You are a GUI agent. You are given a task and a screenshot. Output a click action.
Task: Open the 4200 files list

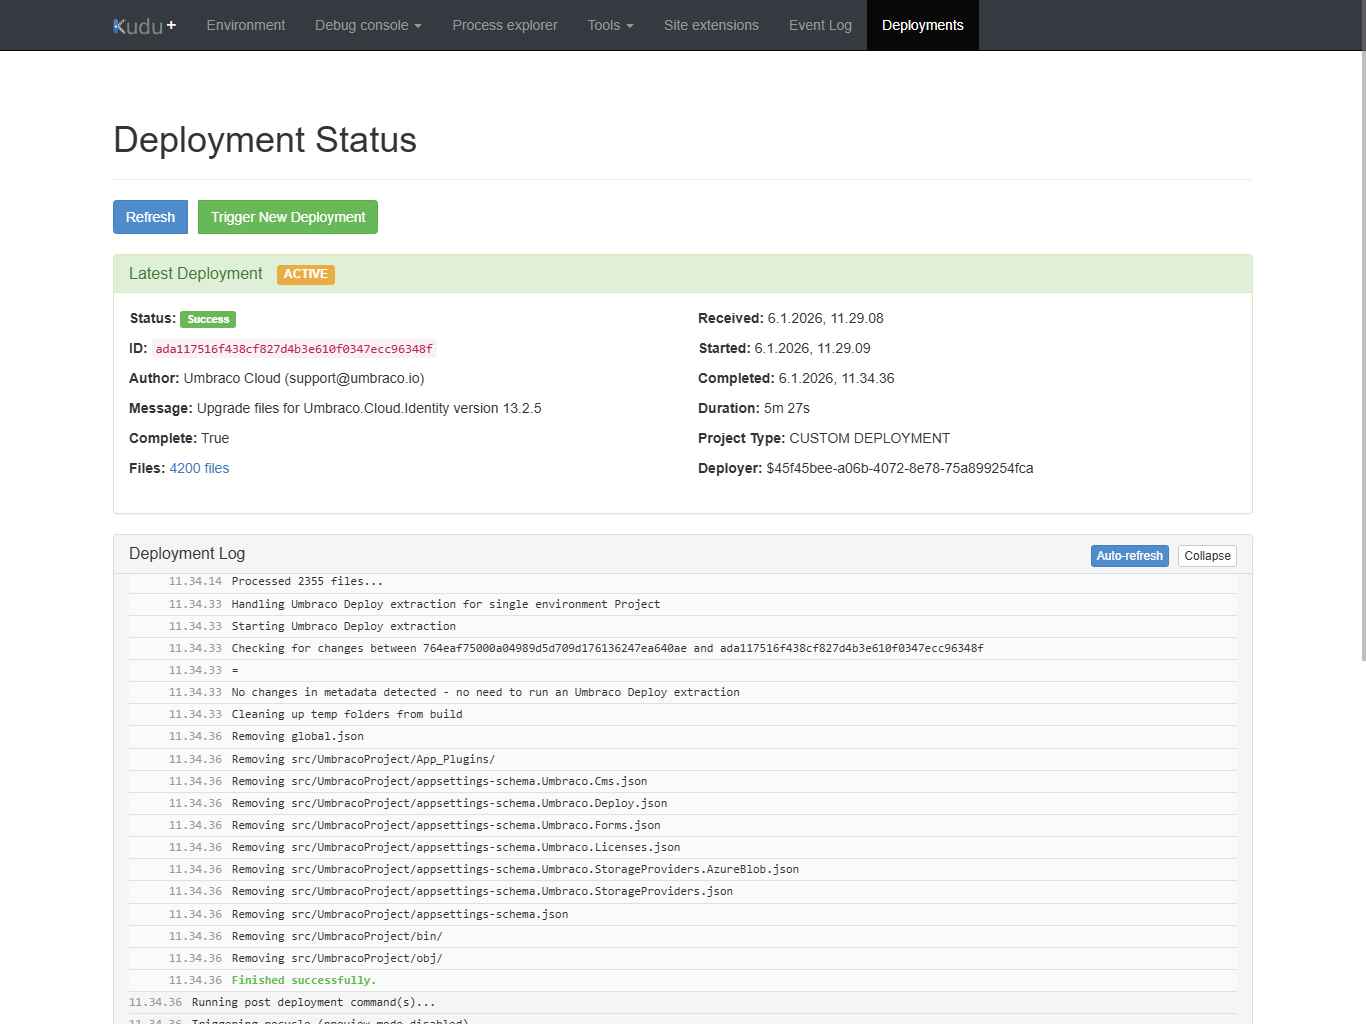199,468
